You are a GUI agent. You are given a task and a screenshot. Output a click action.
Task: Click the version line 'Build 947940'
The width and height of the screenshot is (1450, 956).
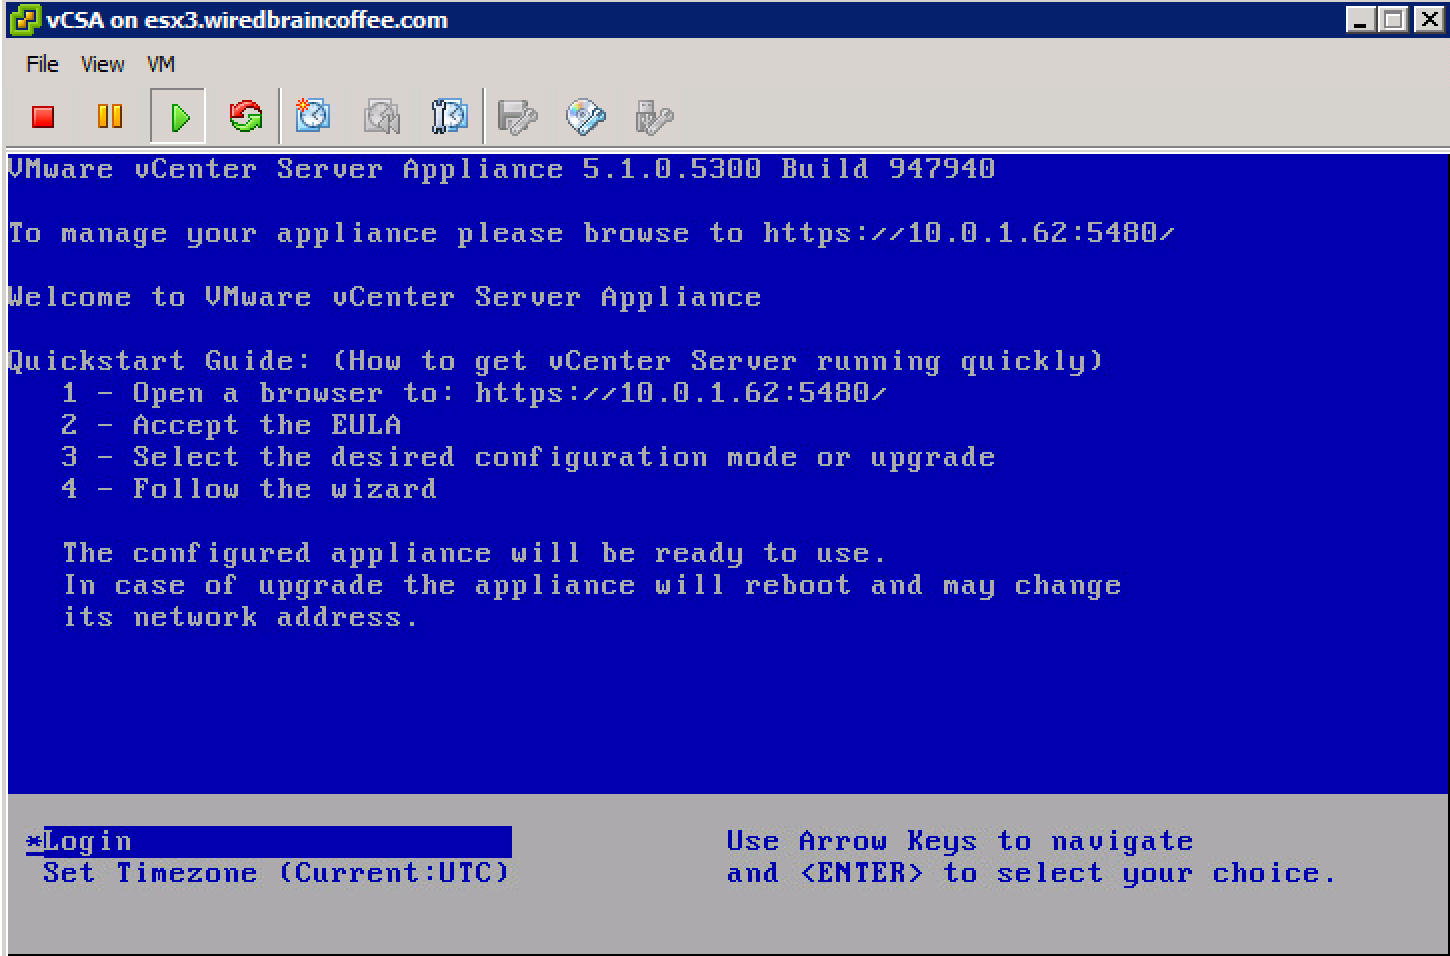pyautogui.click(x=501, y=169)
